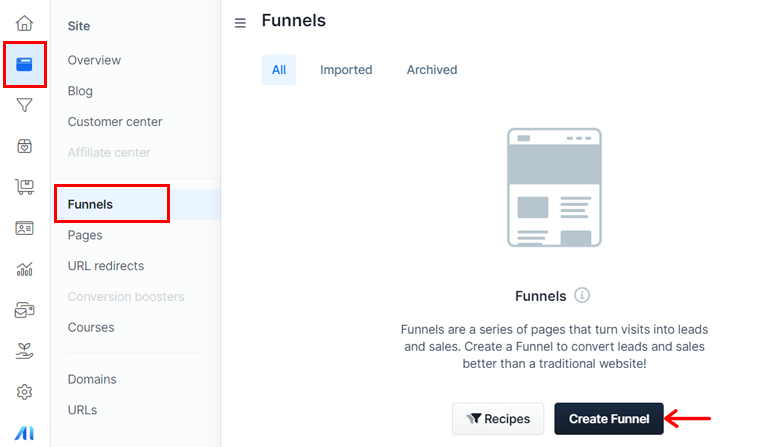Image resolution: width=760 pixels, height=447 pixels.
Task: Toggle the hamburger menu beside Funnels title
Action: pyautogui.click(x=240, y=23)
